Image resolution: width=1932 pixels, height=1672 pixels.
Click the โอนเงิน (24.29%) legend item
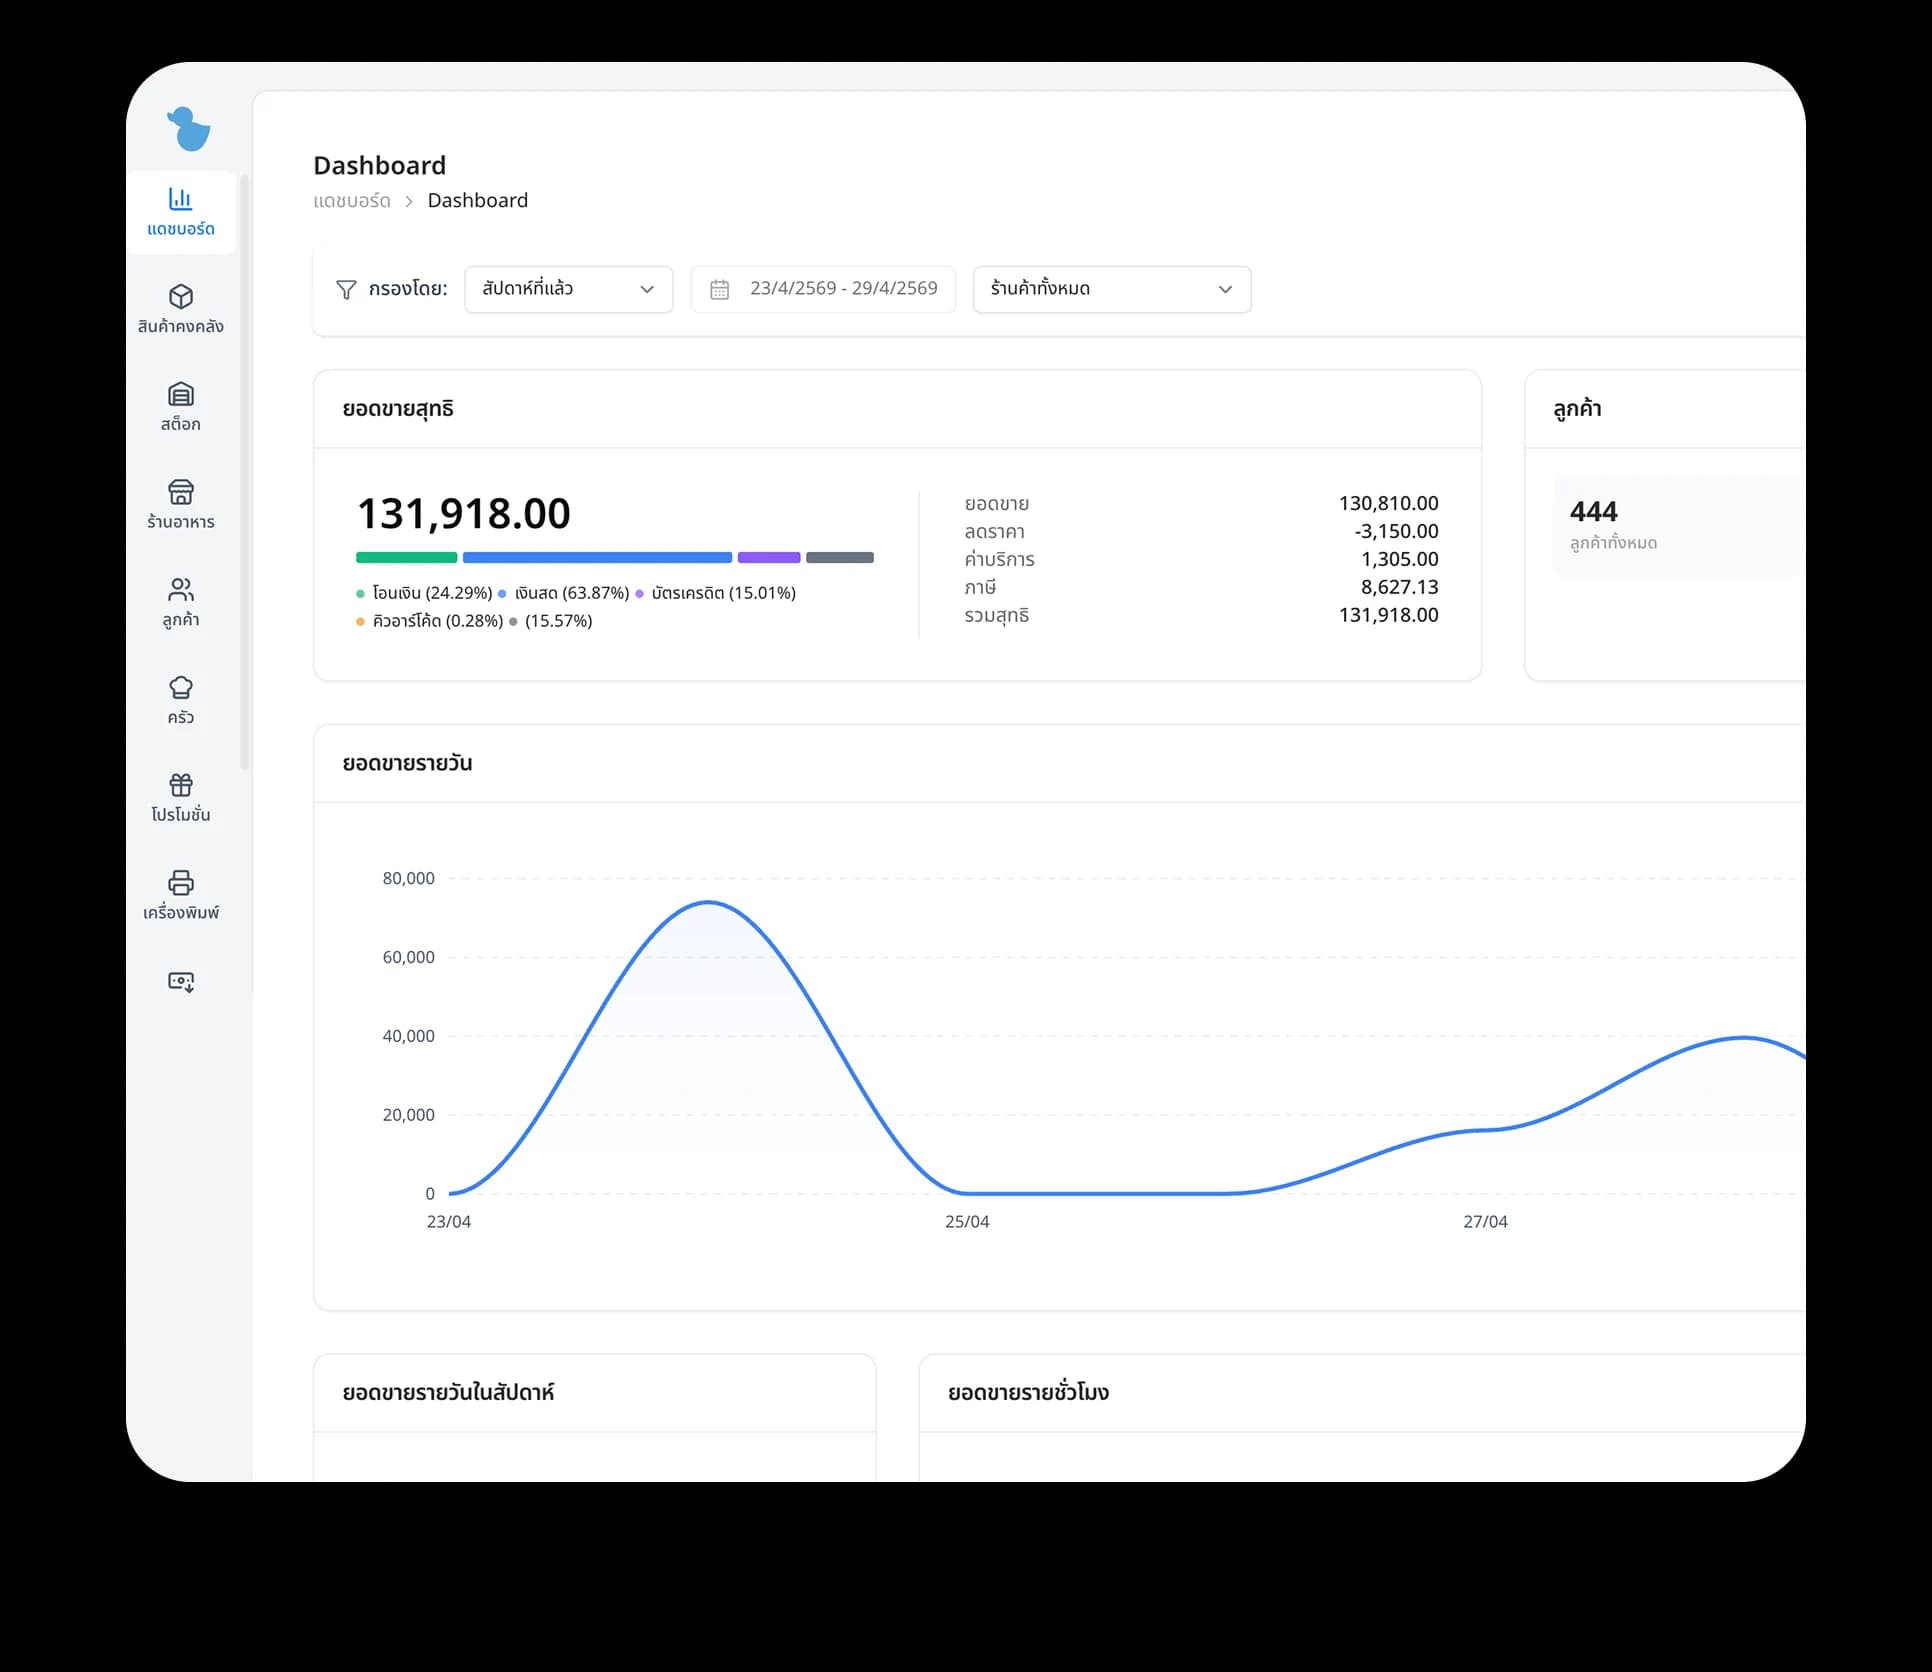(424, 593)
